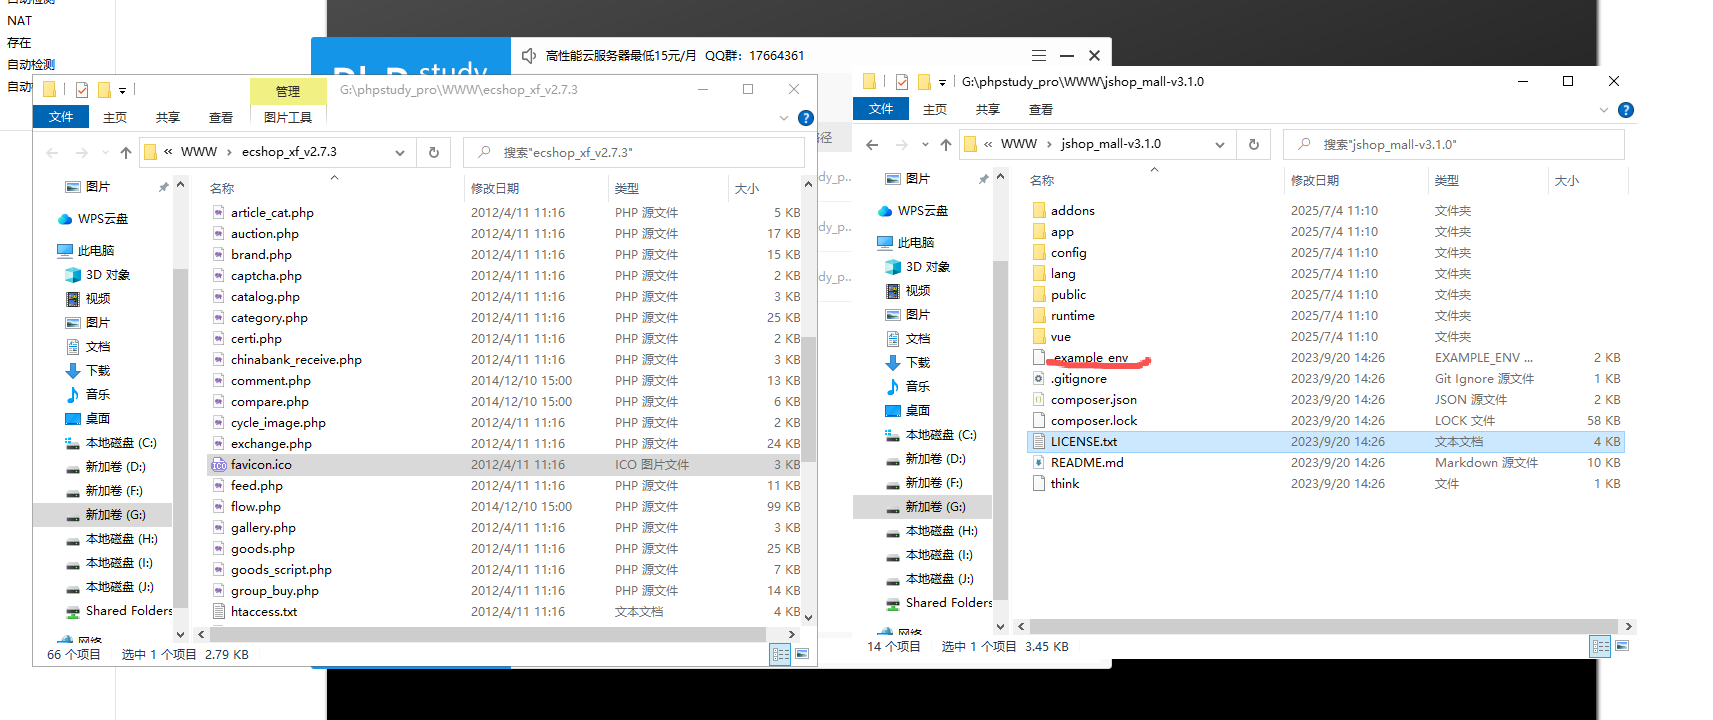Screen dimensions: 1713x720
Task: Click the forward arrow in jshop_mall window
Action: (902, 144)
